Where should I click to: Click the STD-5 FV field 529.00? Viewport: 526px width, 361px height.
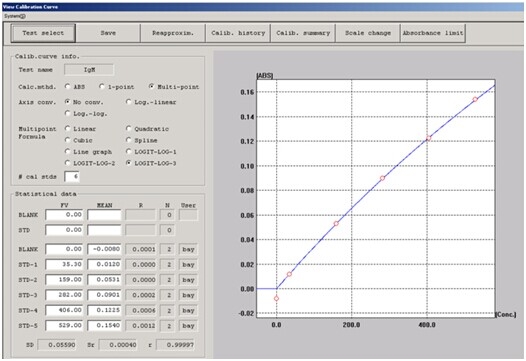[x=64, y=325]
